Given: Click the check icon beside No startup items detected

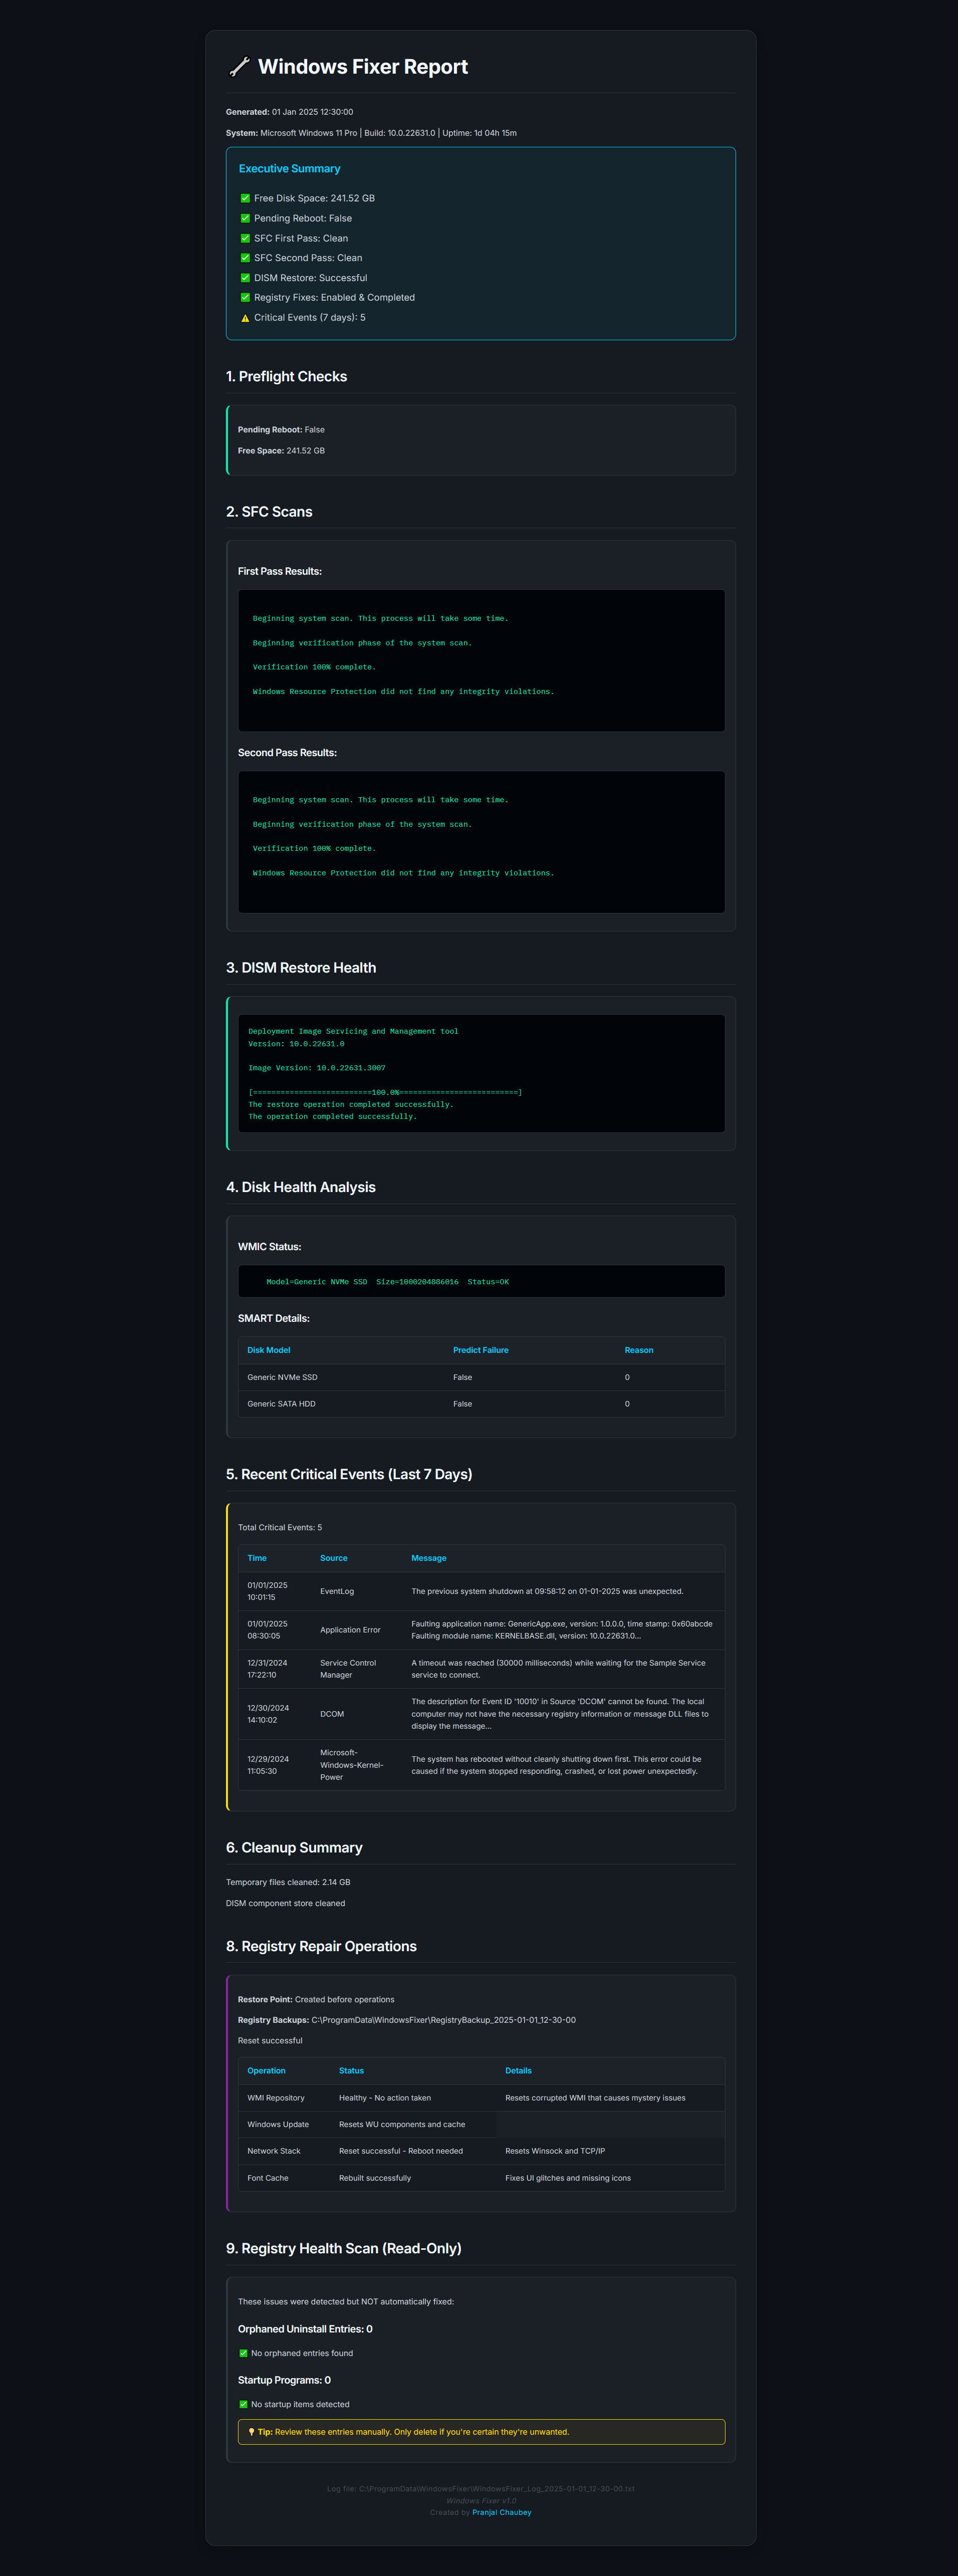Looking at the screenshot, I should click(243, 2404).
